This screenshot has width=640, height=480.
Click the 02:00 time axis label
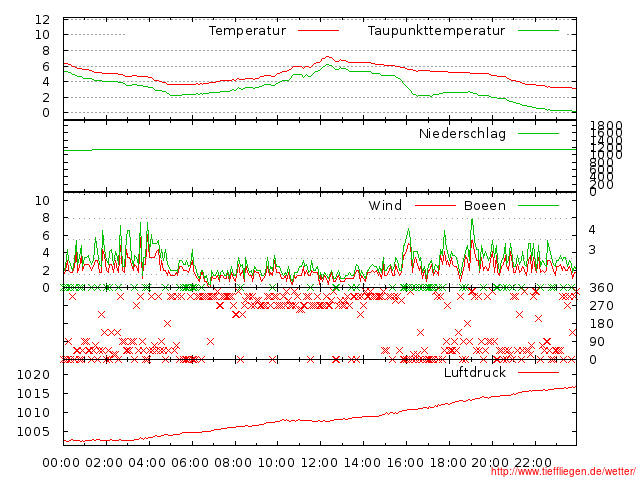tap(104, 463)
